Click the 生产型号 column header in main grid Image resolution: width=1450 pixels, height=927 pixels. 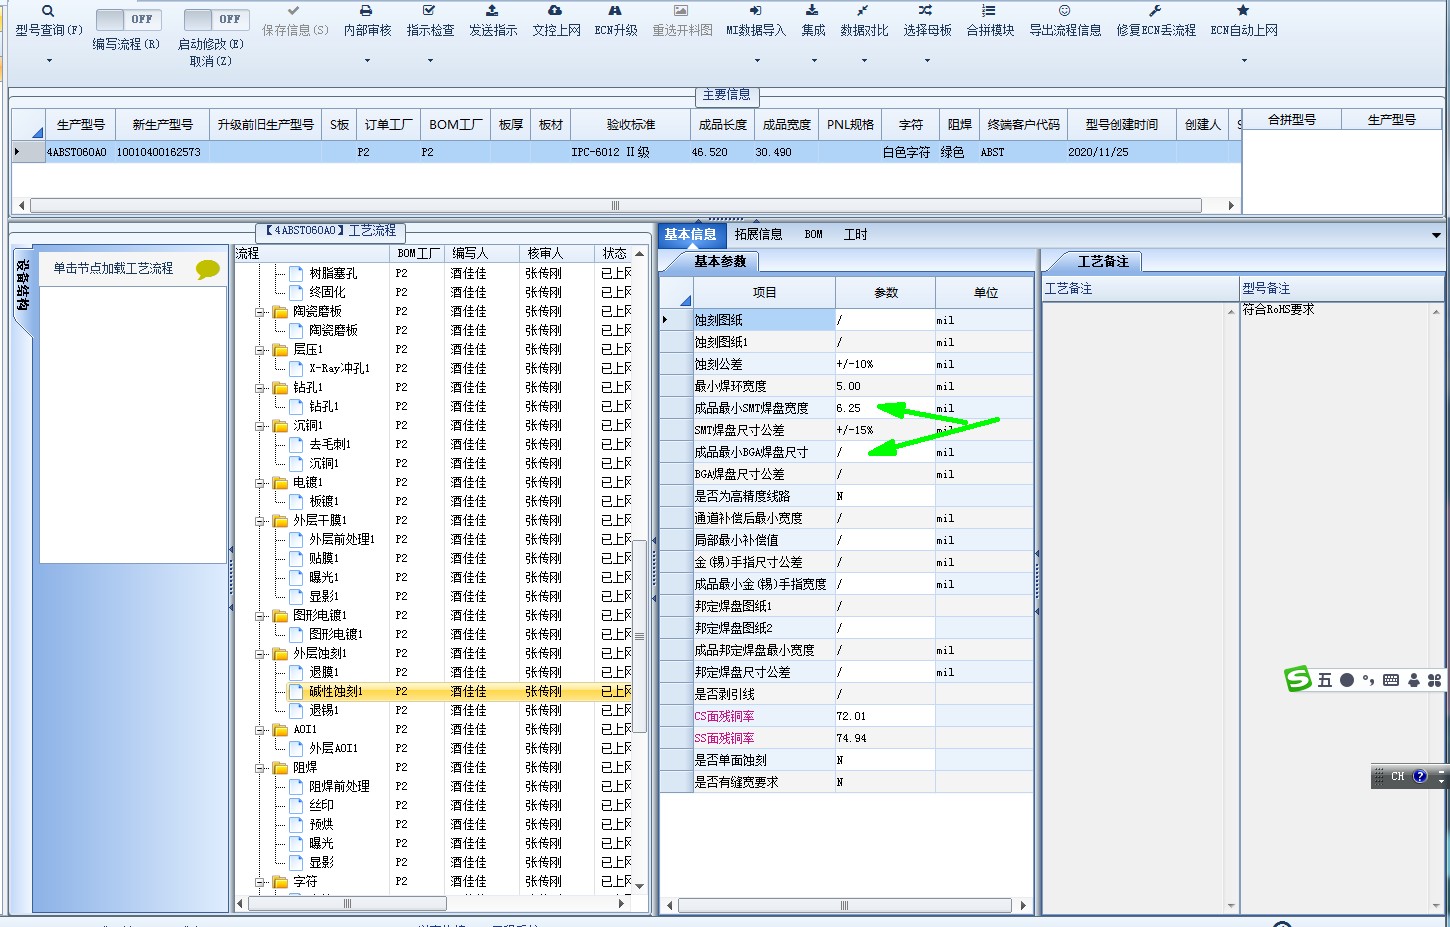point(80,124)
